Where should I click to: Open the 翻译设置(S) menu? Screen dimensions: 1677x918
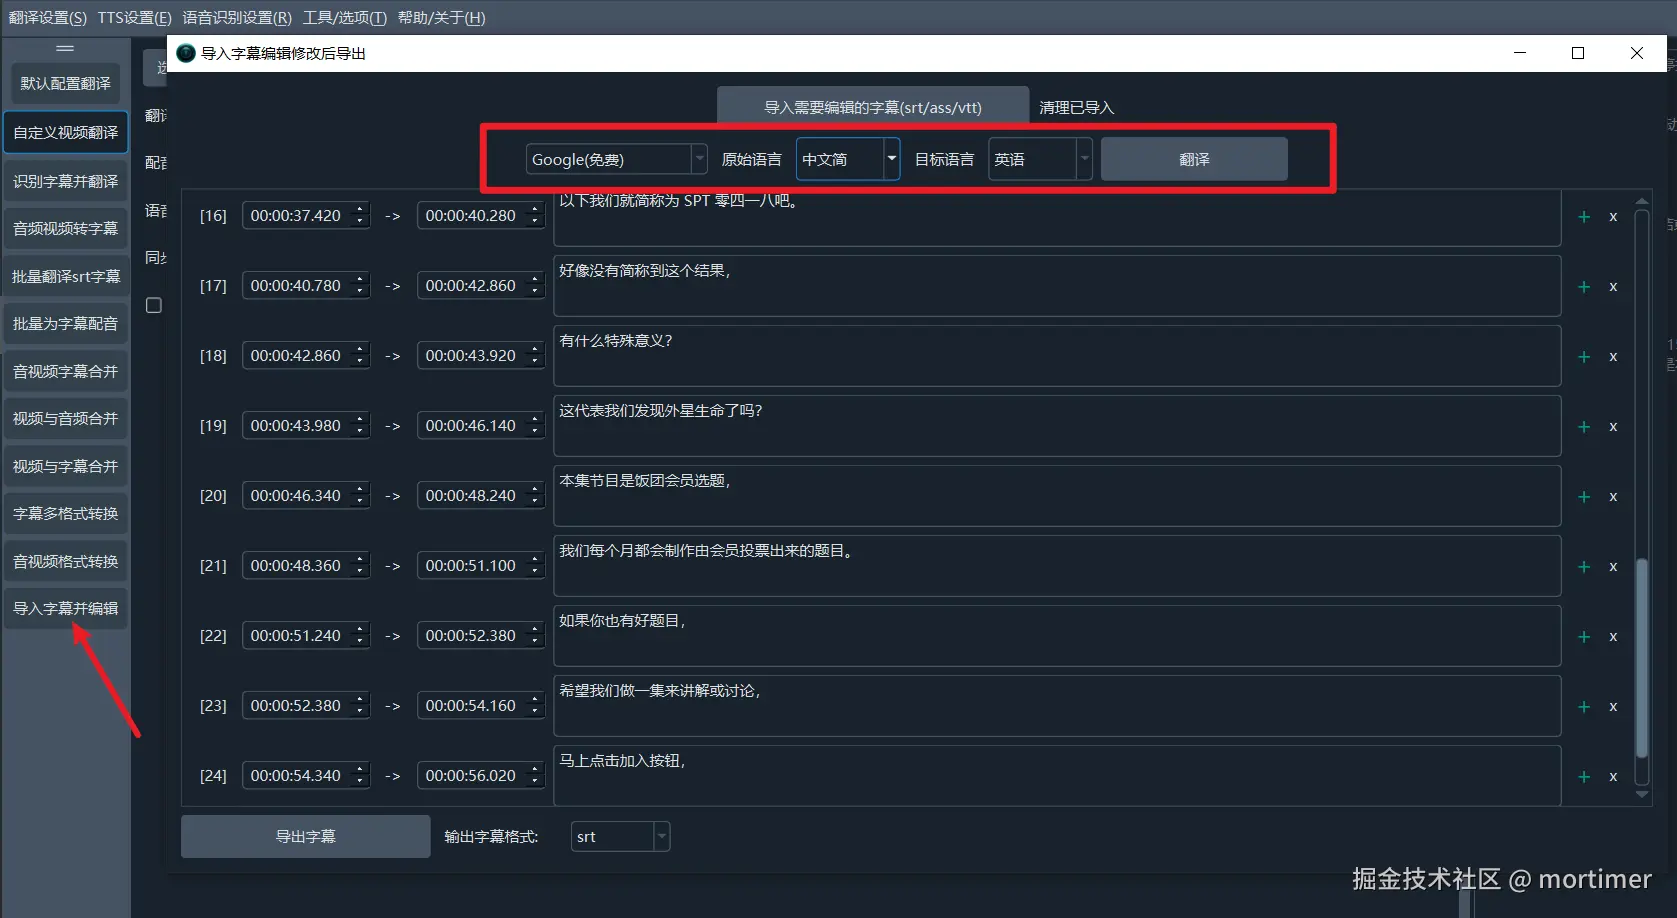(47, 18)
